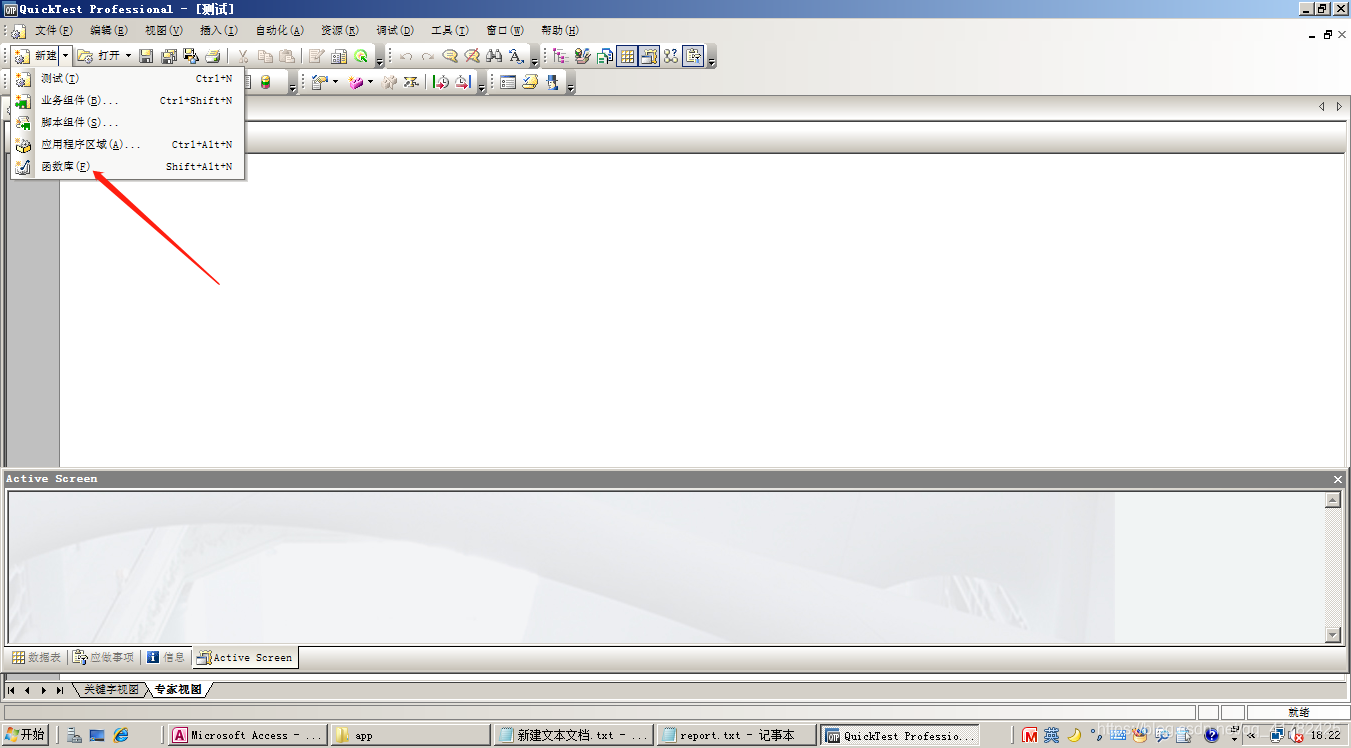The width and height of the screenshot is (1351, 748).
Task: Click last-tab navigation arrow at bottom
Action: 60,690
